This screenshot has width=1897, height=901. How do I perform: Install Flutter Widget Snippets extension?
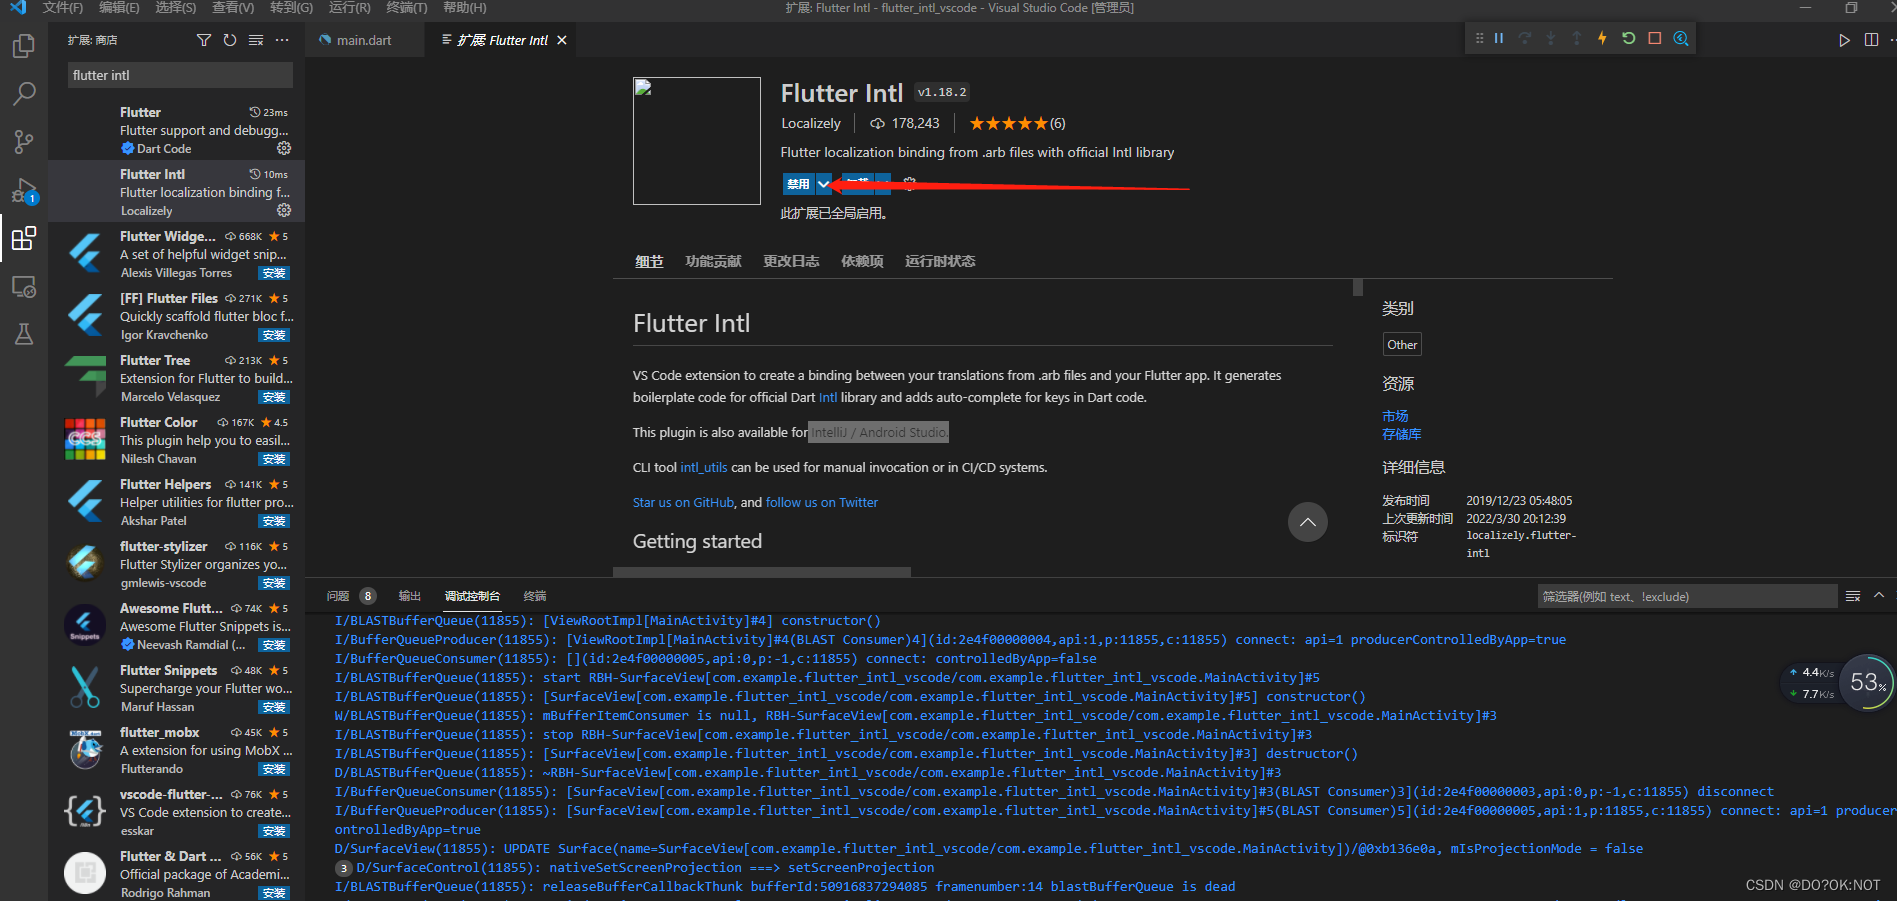point(274,273)
